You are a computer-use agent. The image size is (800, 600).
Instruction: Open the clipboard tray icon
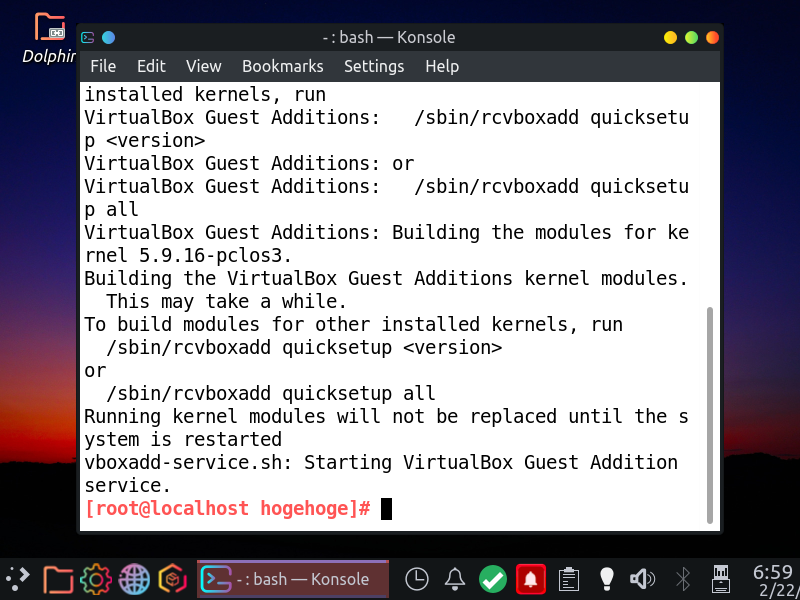(568, 579)
